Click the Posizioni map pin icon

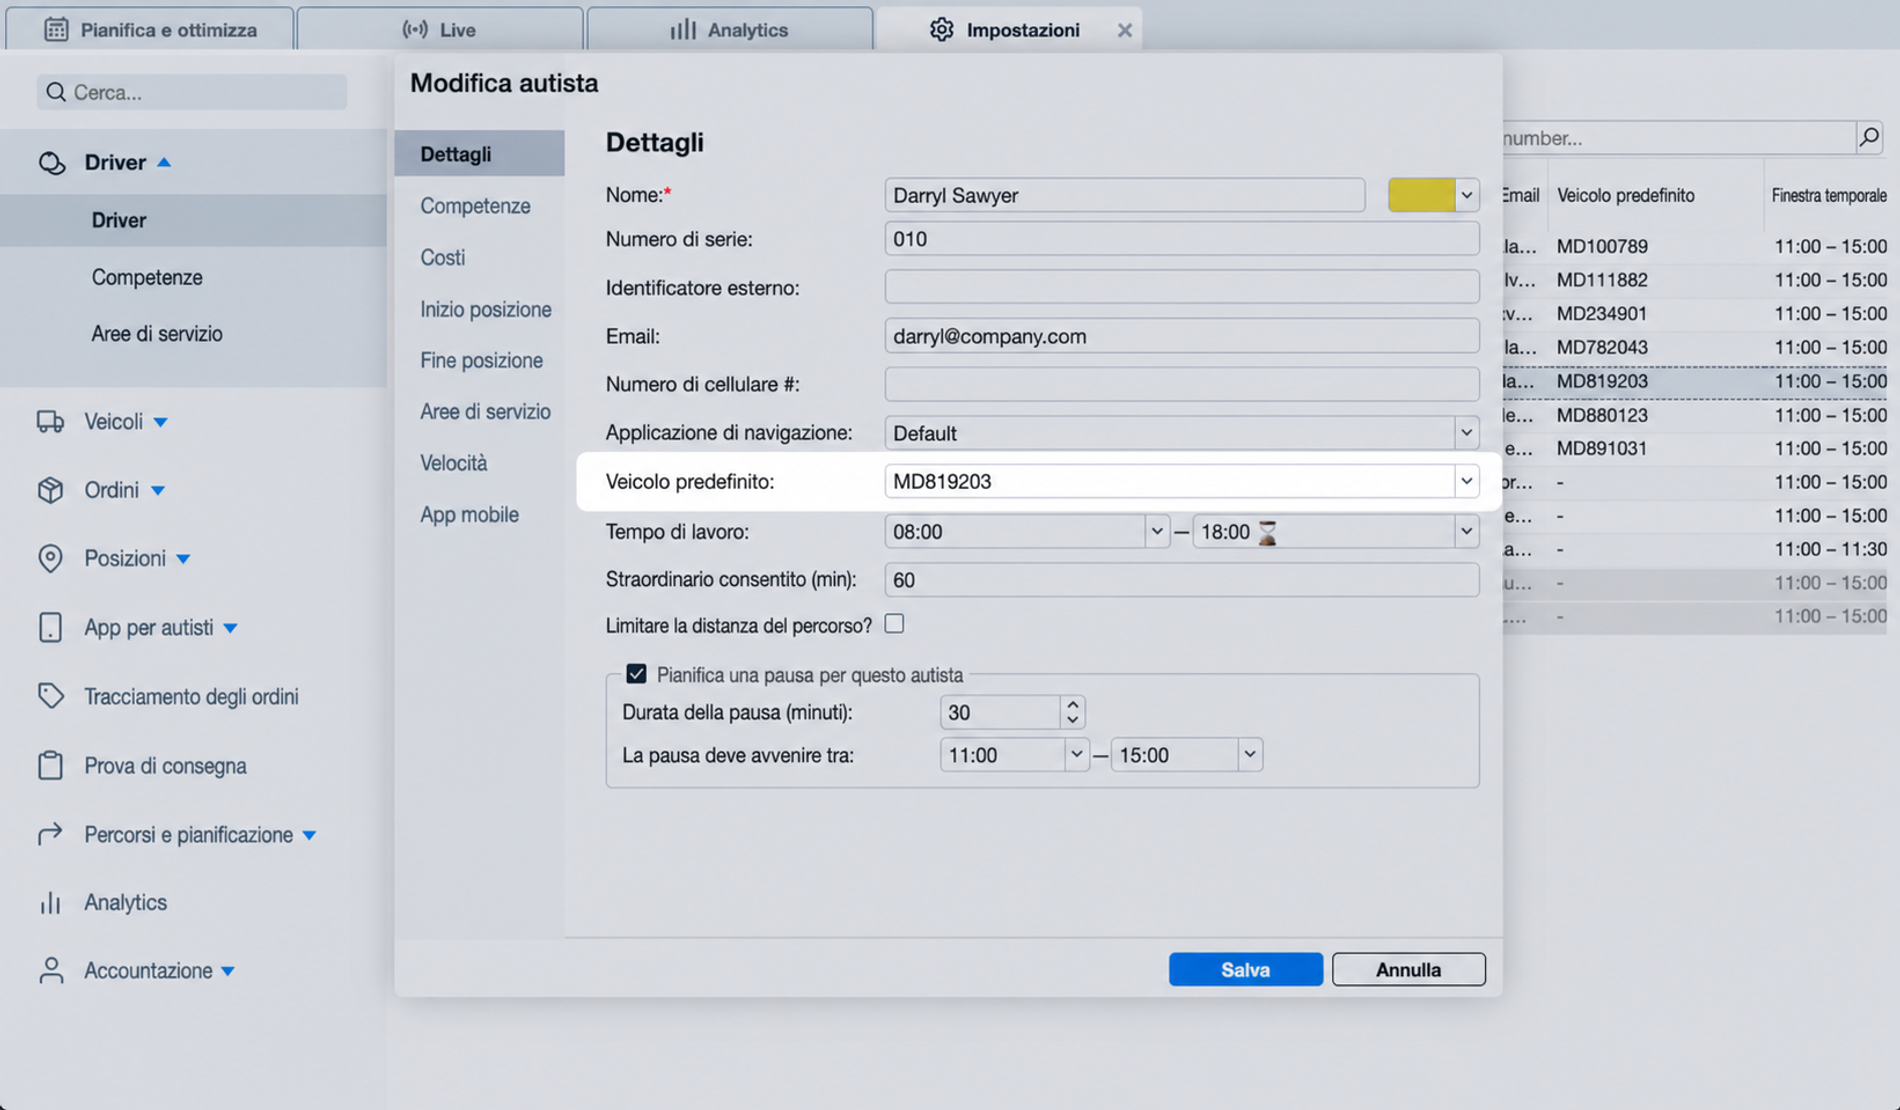(x=50, y=558)
